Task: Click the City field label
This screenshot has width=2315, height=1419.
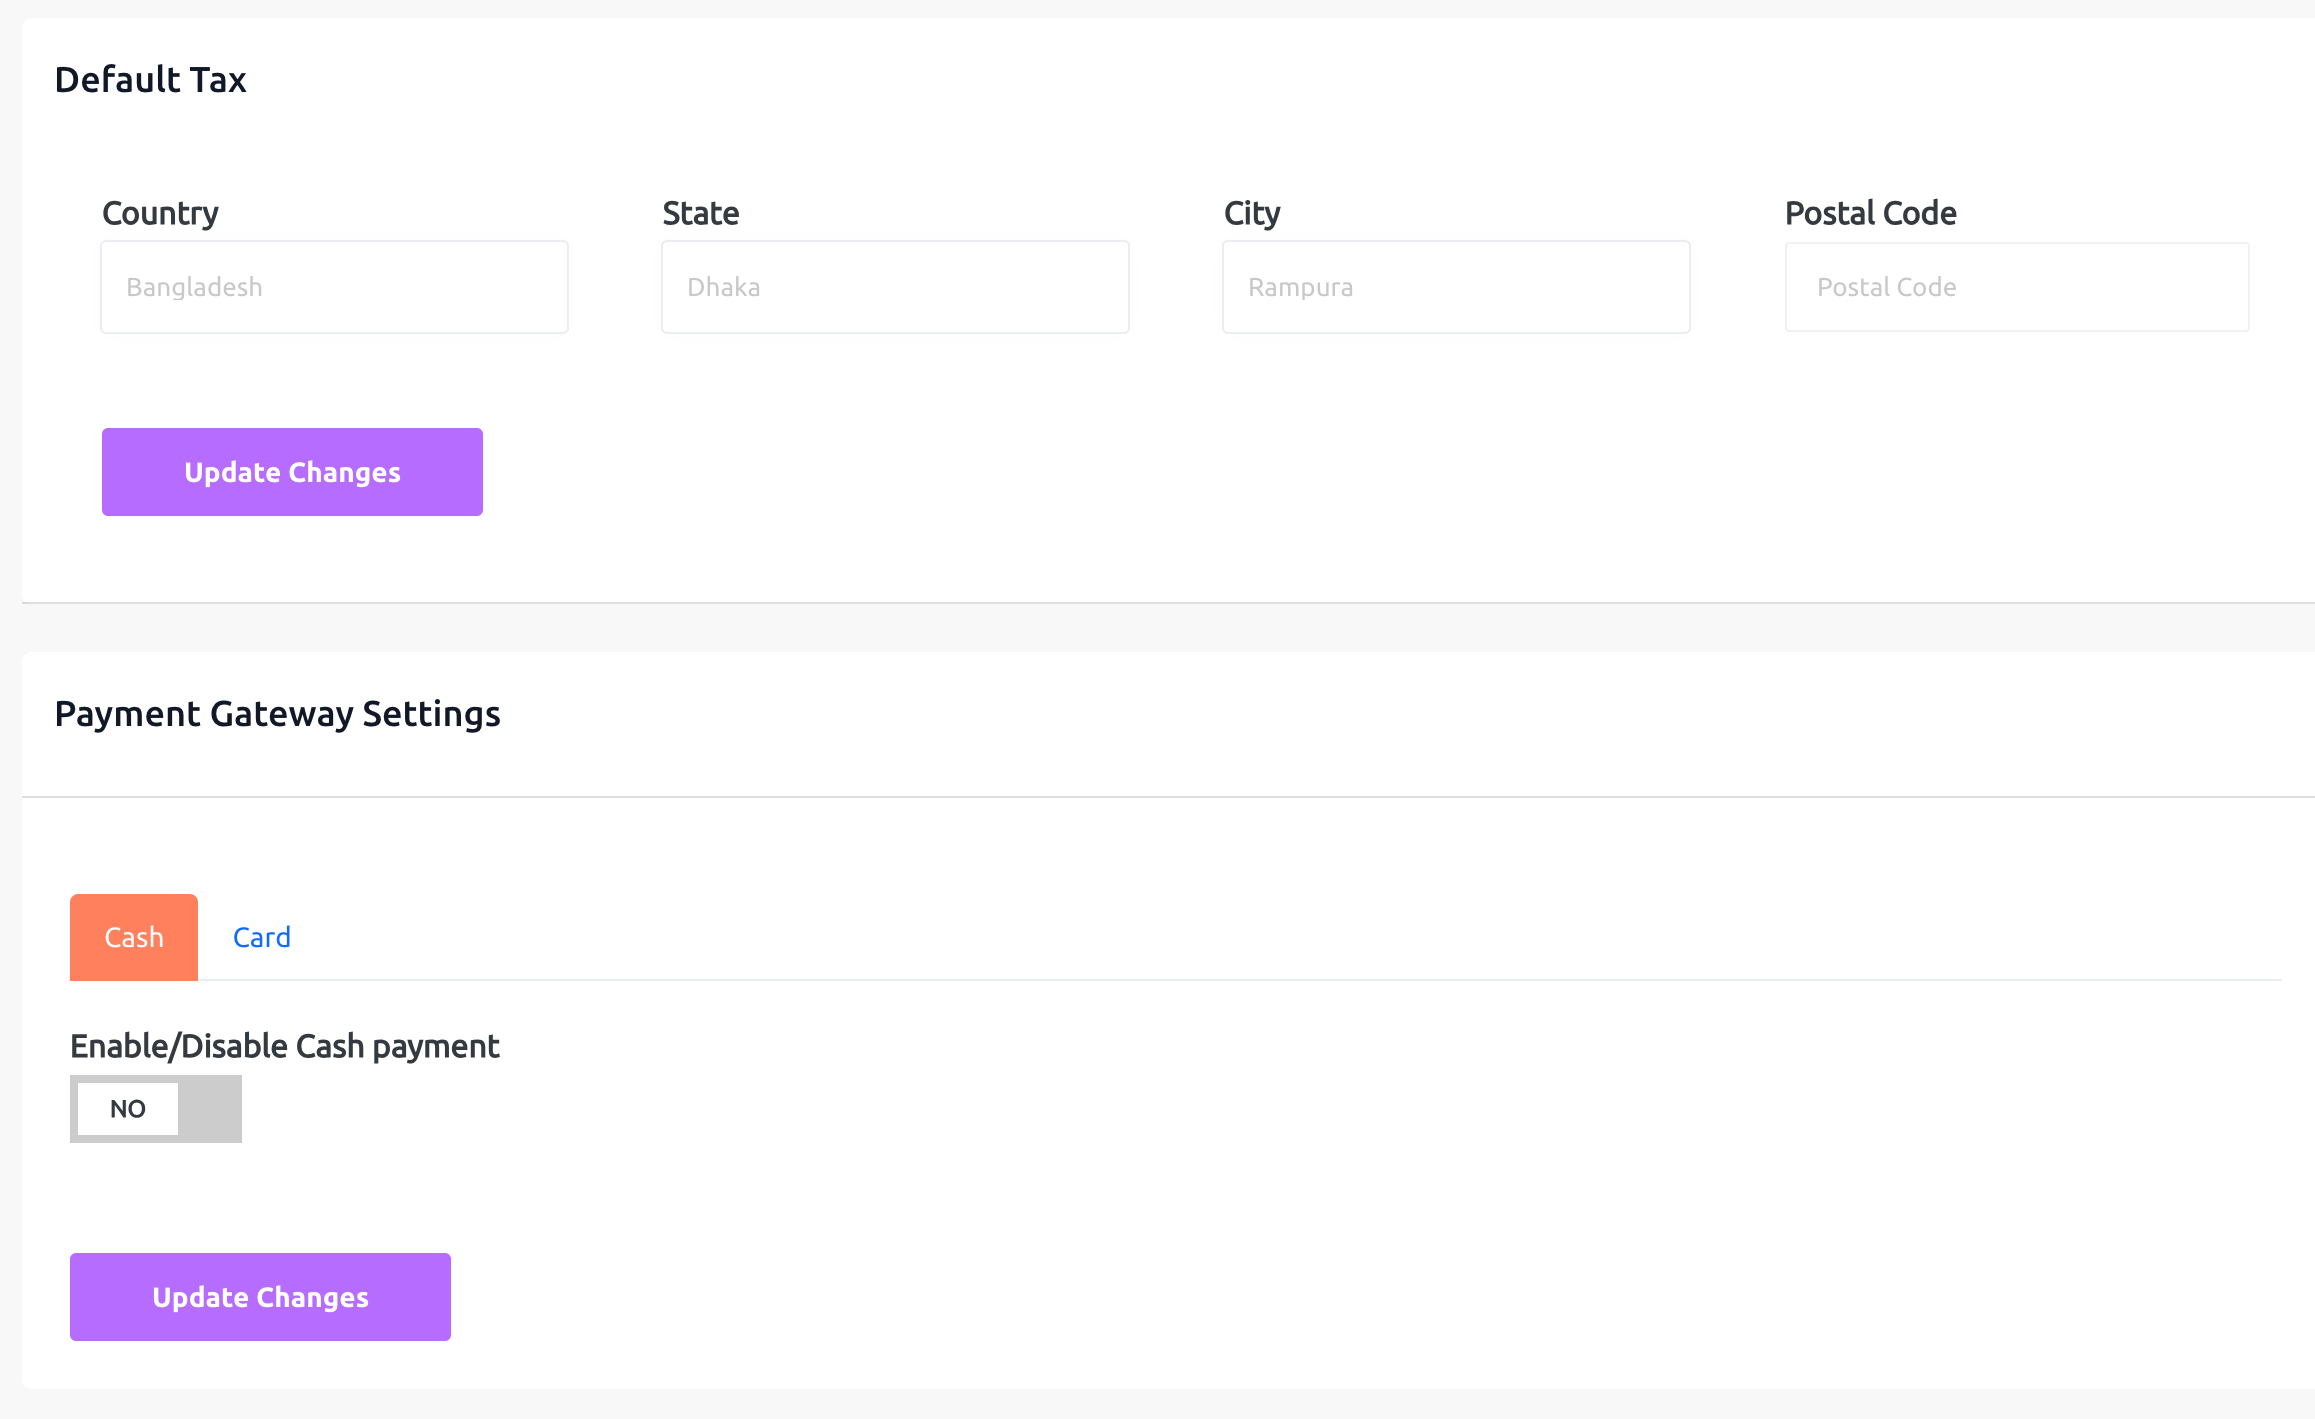Action: coord(1252,213)
